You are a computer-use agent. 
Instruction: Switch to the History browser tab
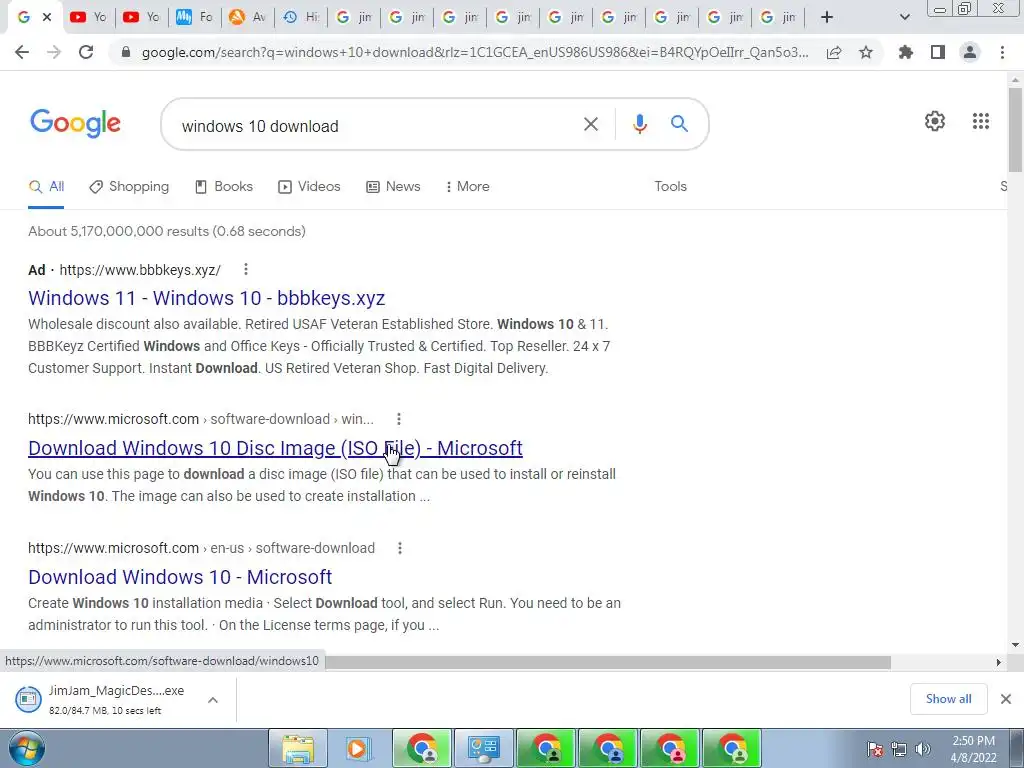[301, 17]
